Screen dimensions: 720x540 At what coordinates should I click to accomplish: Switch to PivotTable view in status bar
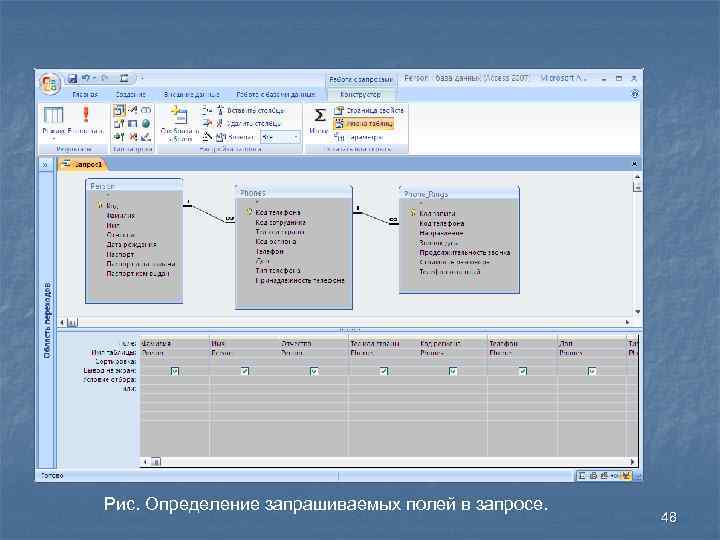(x=593, y=476)
